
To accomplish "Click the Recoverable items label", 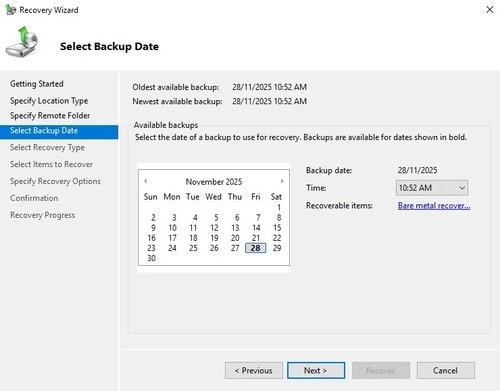I will coord(339,206).
